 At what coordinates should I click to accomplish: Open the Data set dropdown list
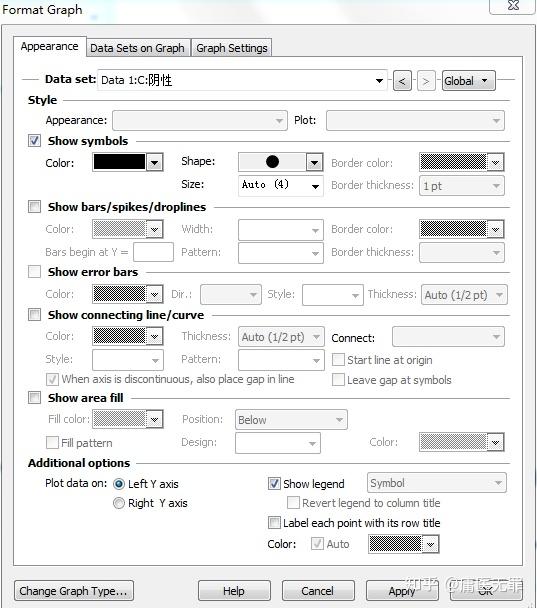(x=242, y=80)
